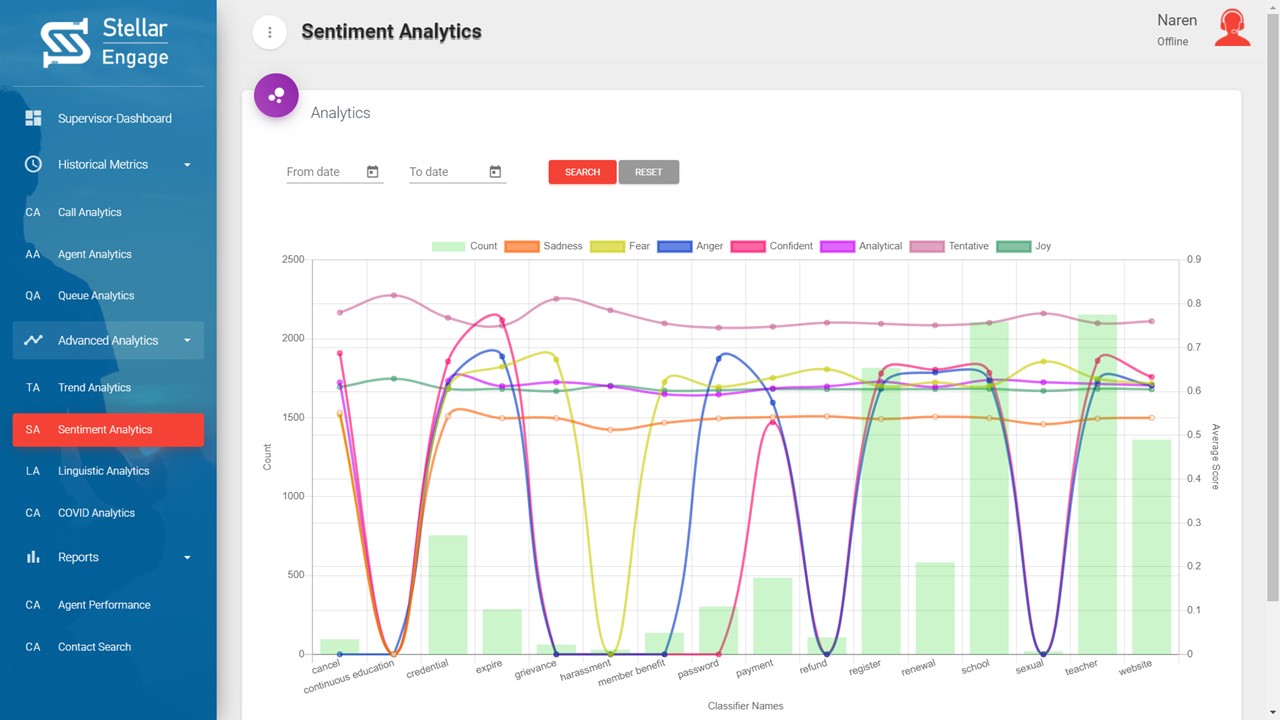Open the three-dot menu beside the title
The image size is (1280, 720).
click(x=269, y=32)
